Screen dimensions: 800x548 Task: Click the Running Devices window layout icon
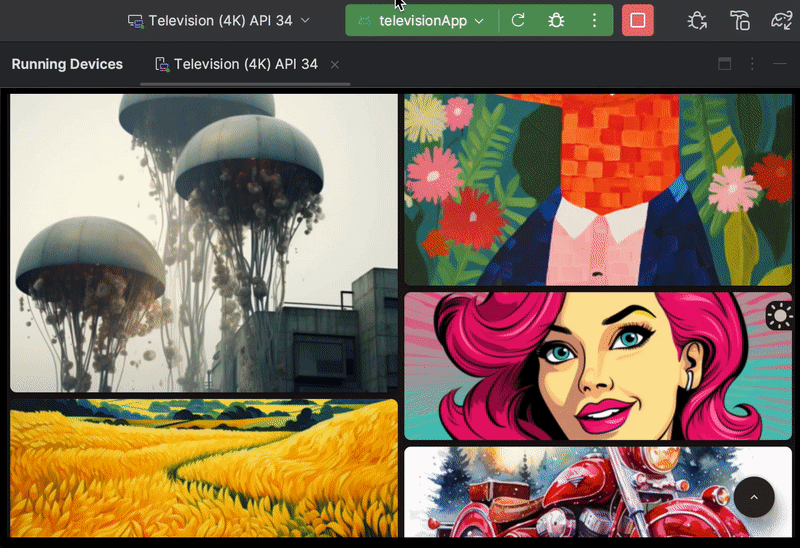click(x=724, y=64)
